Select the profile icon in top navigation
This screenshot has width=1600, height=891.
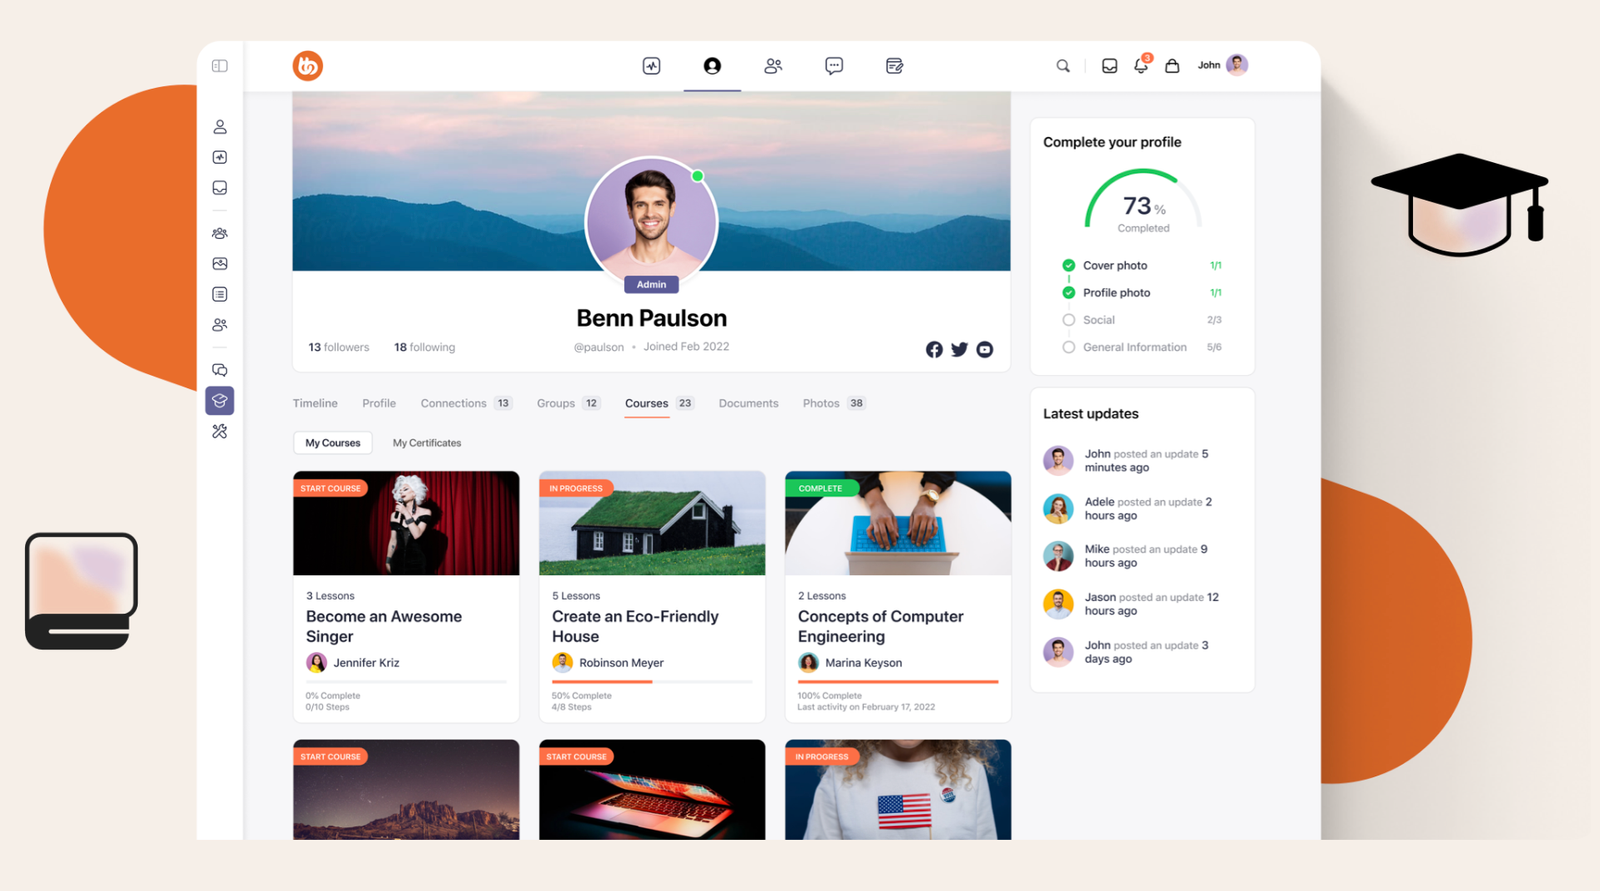(x=712, y=66)
